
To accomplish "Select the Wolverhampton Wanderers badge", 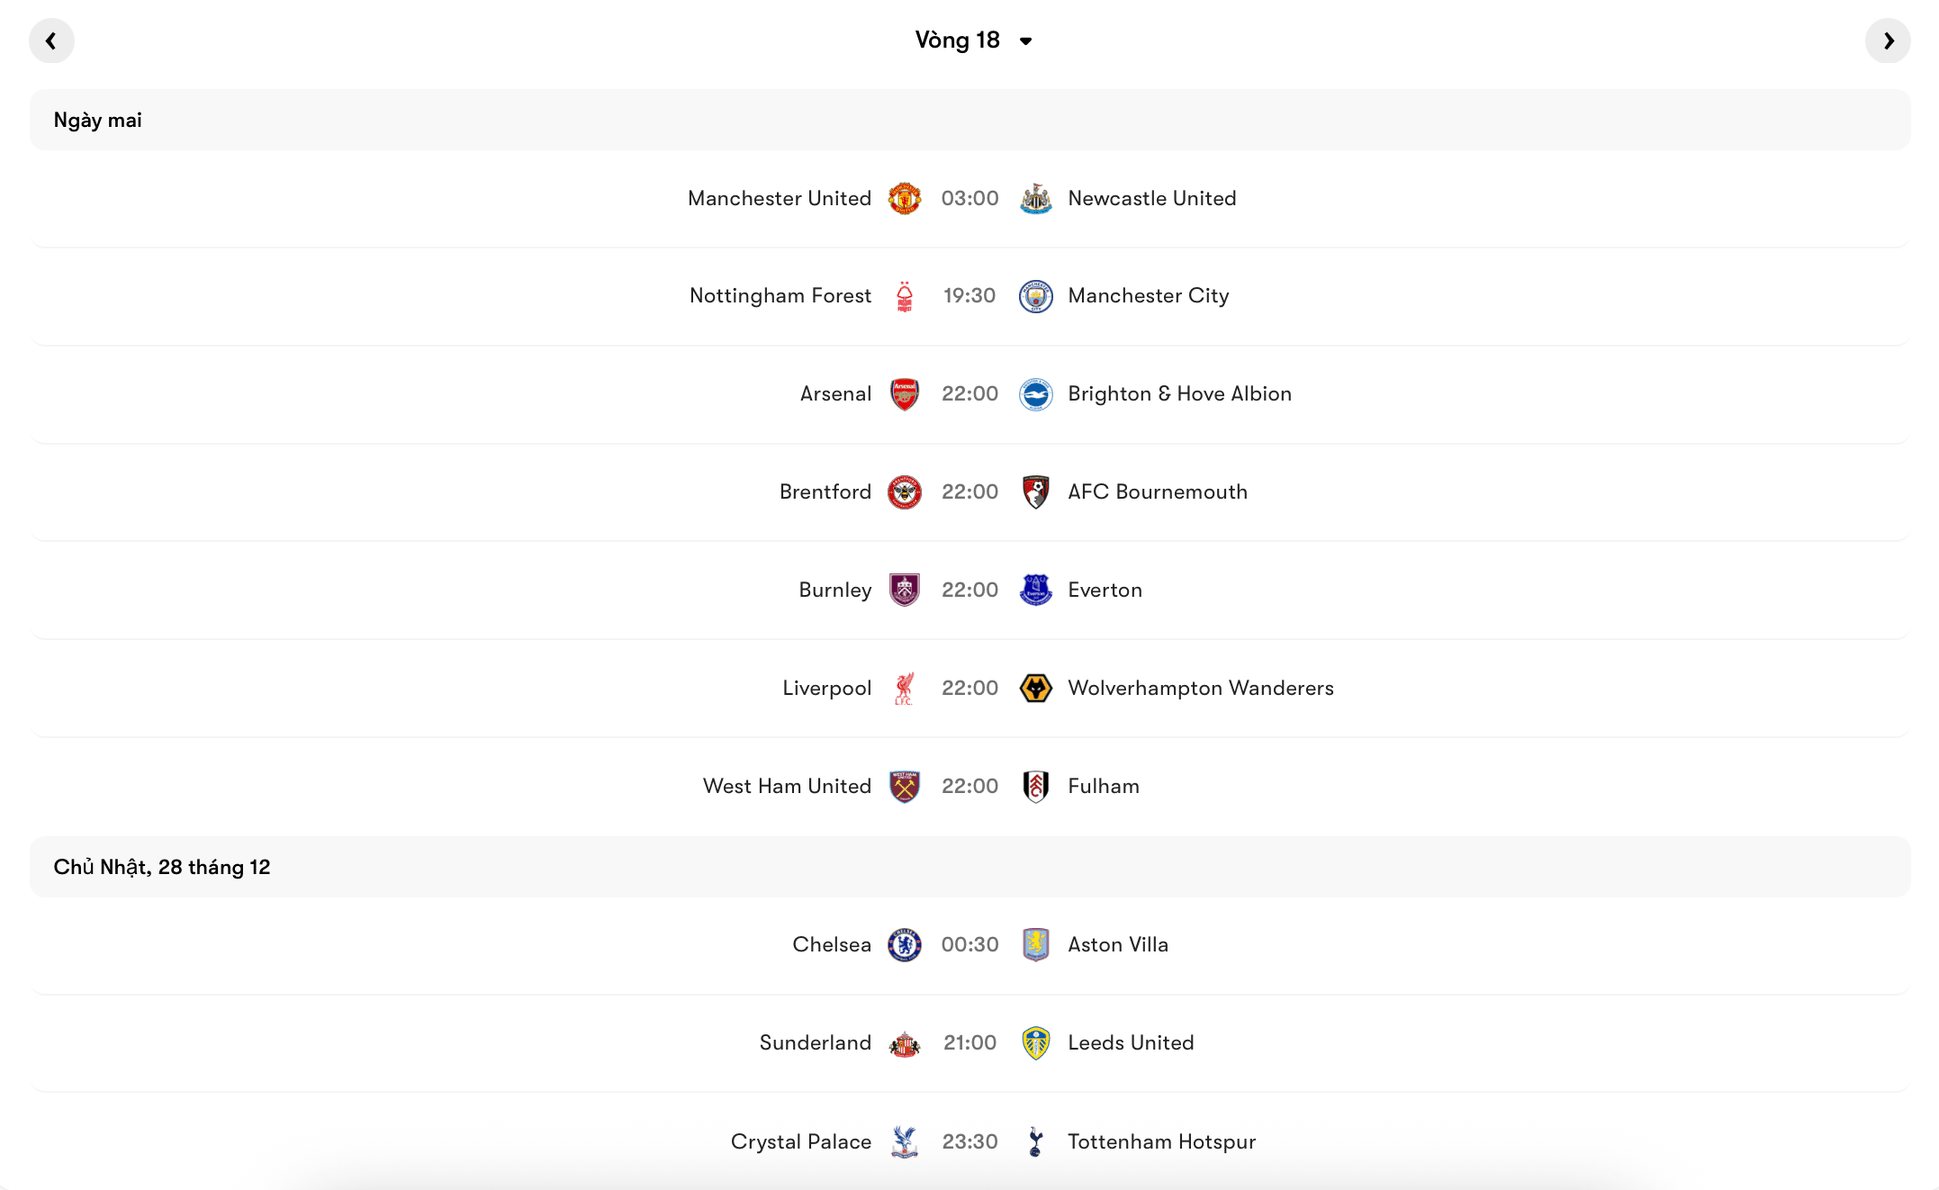I will pyautogui.click(x=1036, y=688).
